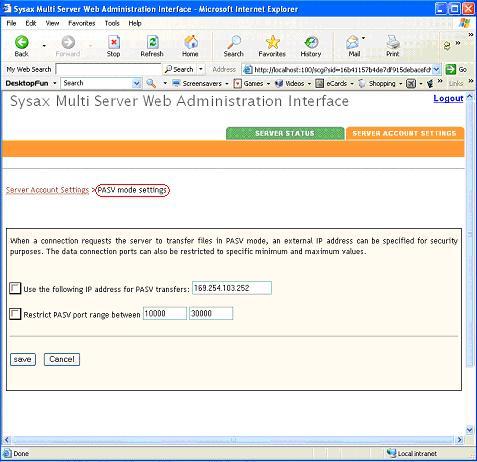Expand the My Web Search button dropdown arrow

201,69
